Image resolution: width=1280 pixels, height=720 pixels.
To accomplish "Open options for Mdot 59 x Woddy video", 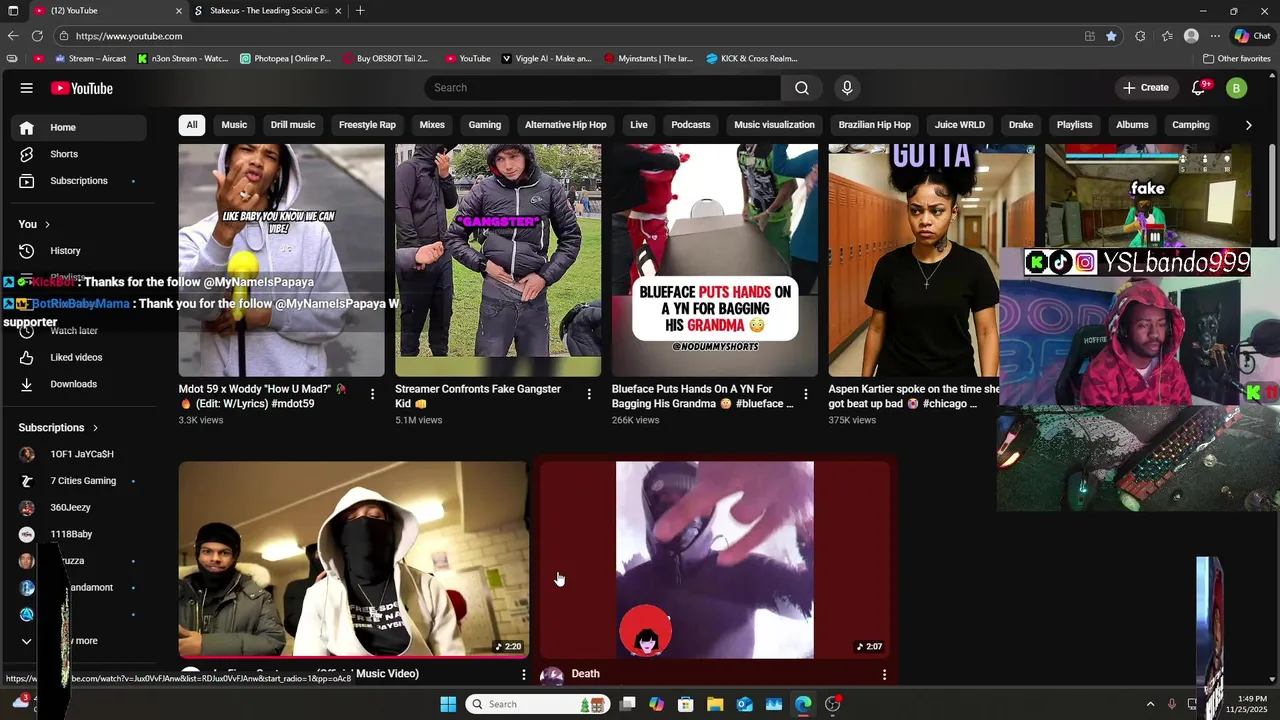I will coord(372,394).
